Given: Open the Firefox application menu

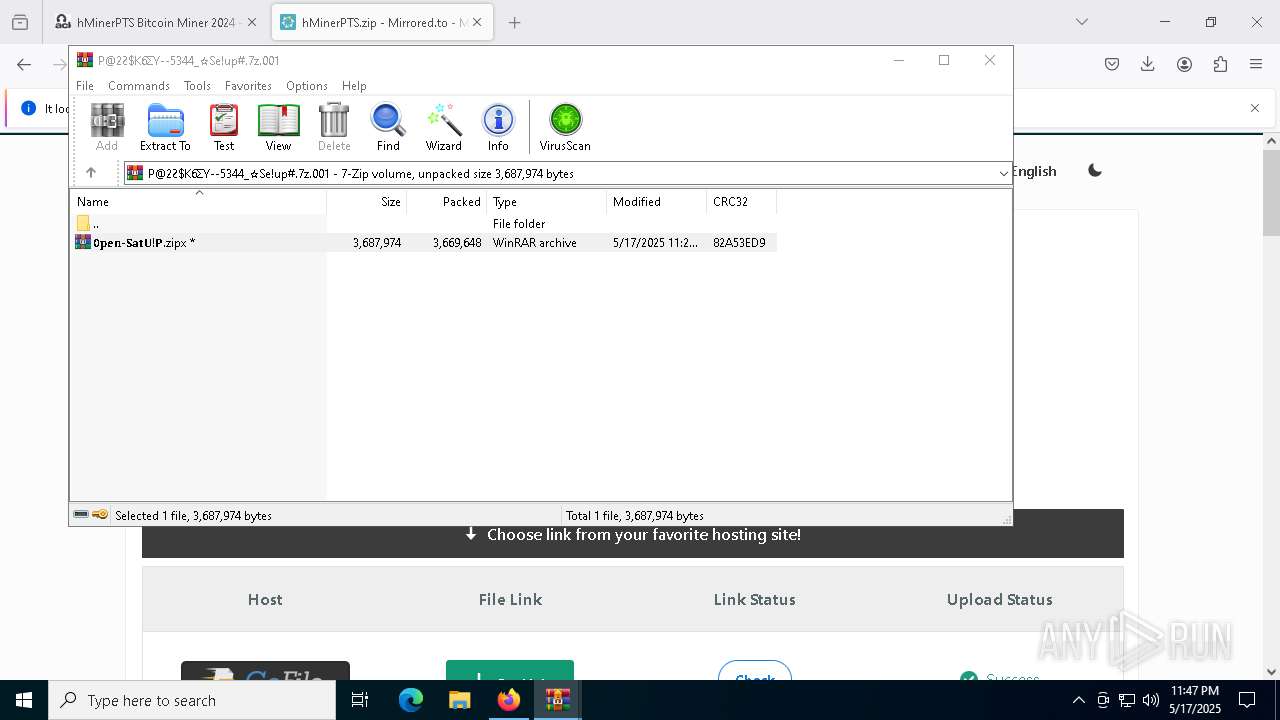Looking at the screenshot, I should click(x=1256, y=64).
